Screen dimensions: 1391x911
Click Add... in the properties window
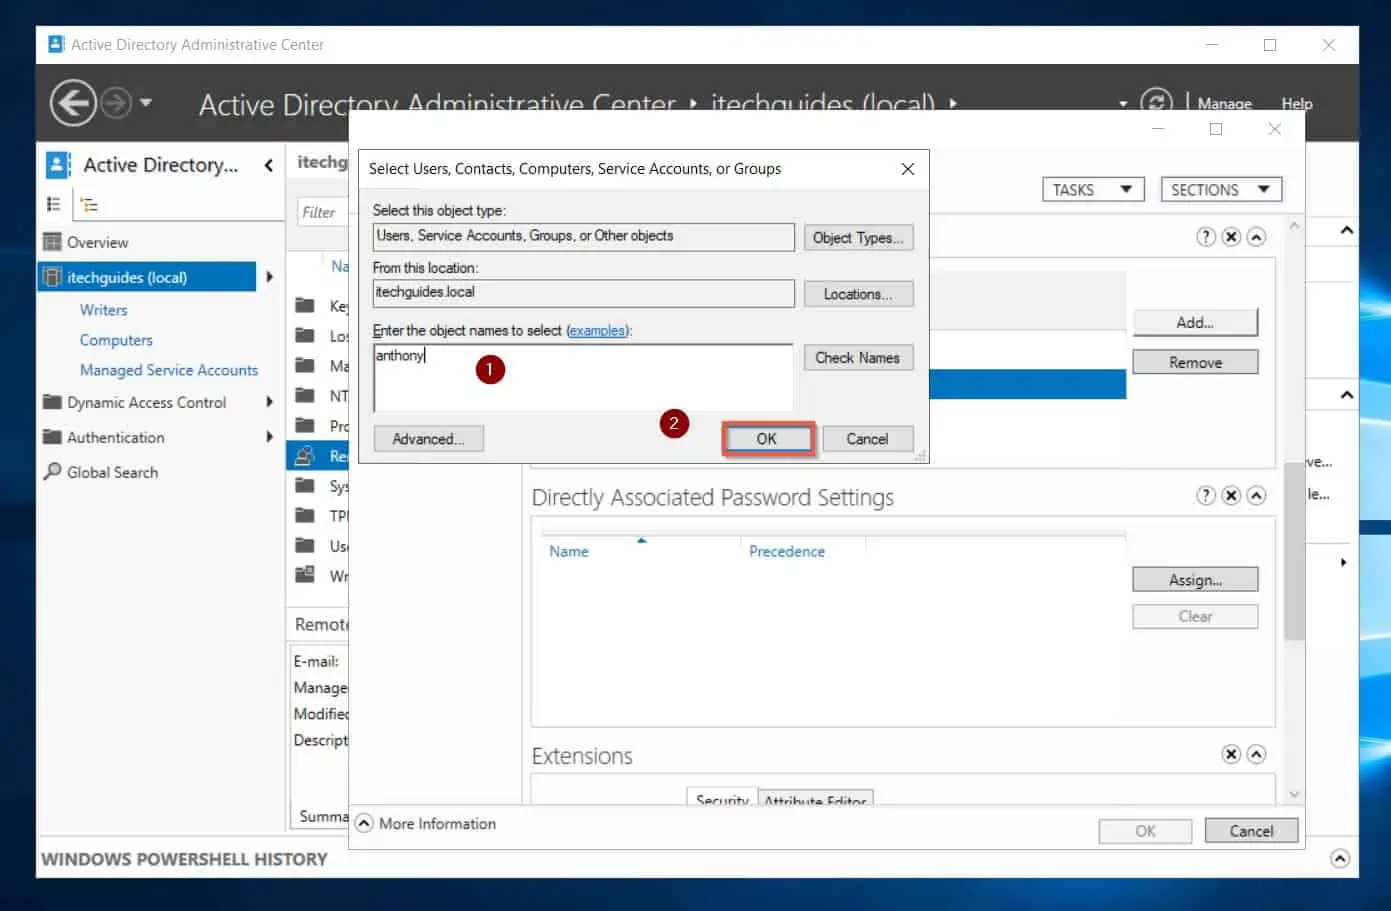pyautogui.click(x=1195, y=322)
